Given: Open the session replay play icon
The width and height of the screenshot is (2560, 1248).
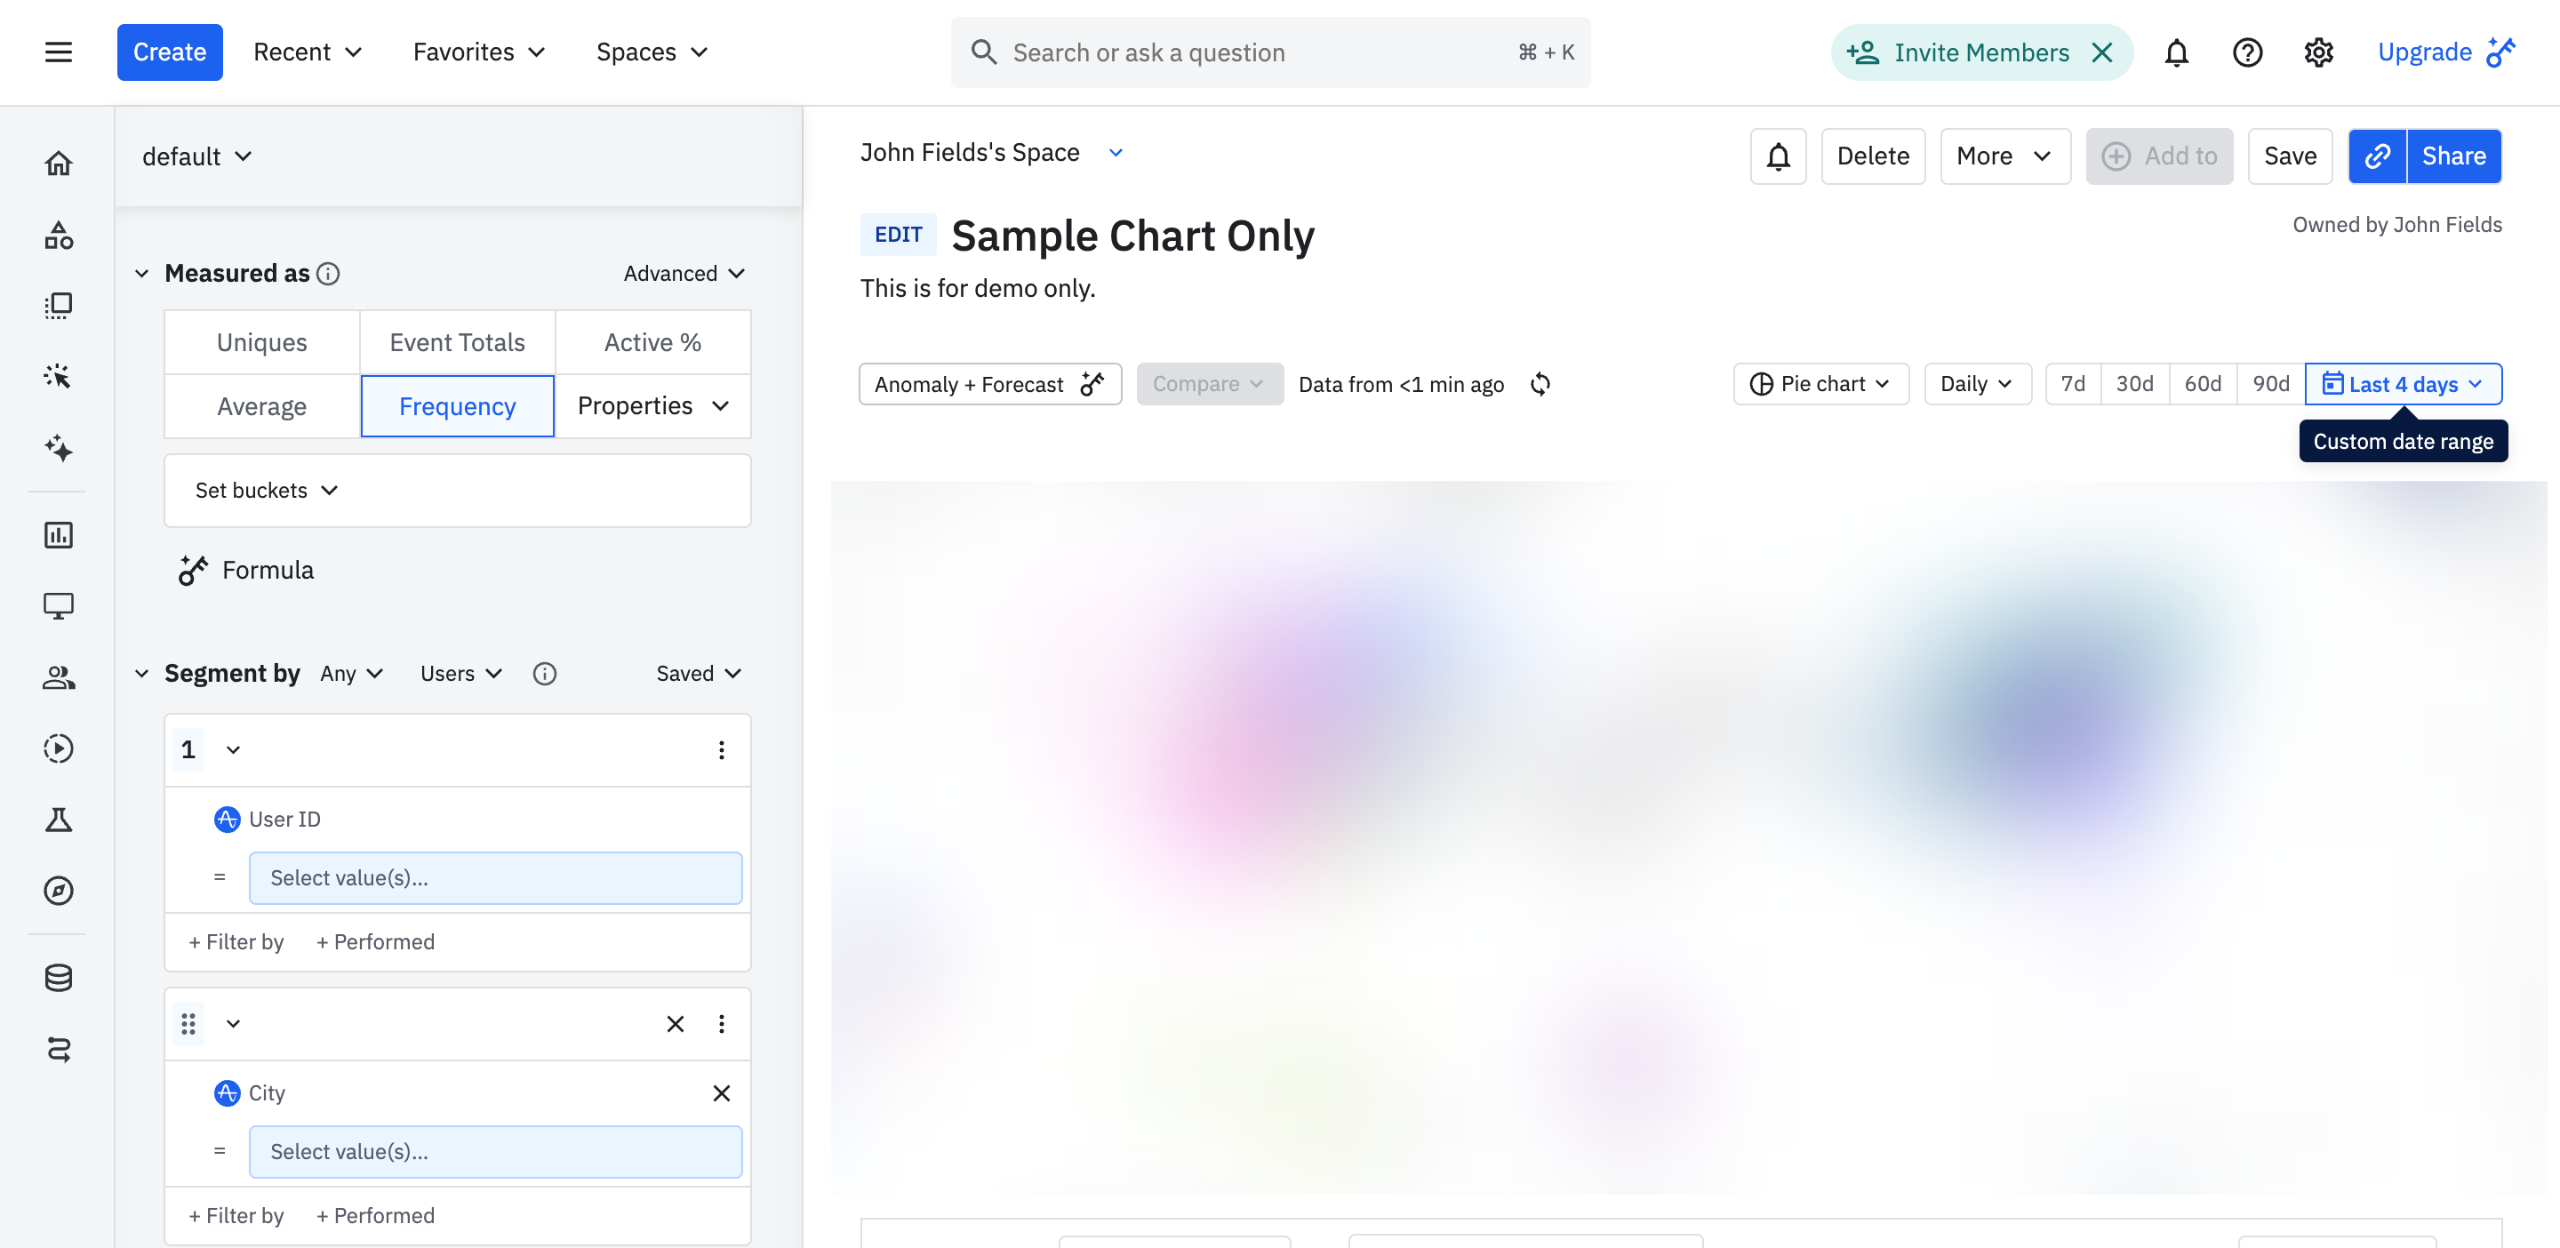Looking at the screenshot, I should tap(58, 748).
